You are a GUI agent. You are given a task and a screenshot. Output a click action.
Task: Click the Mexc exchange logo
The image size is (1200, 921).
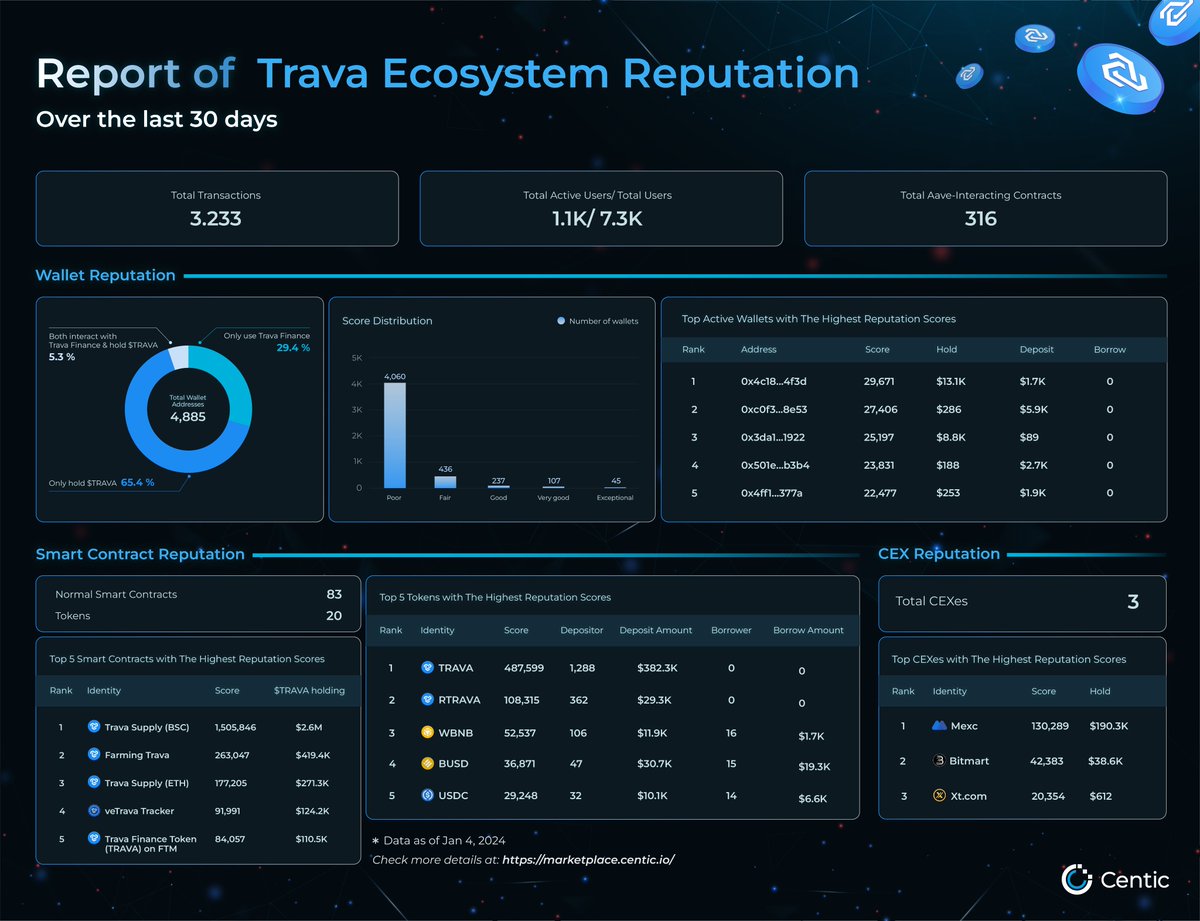click(x=939, y=726)
